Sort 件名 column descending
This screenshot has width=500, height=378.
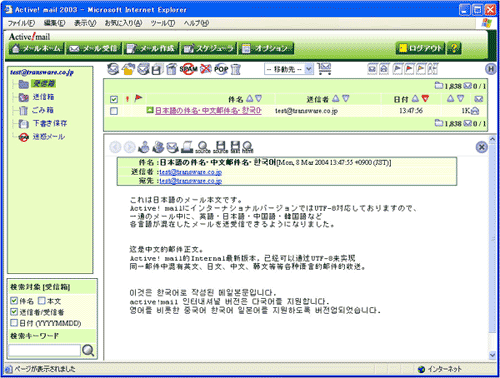click(x=258, y=99)
